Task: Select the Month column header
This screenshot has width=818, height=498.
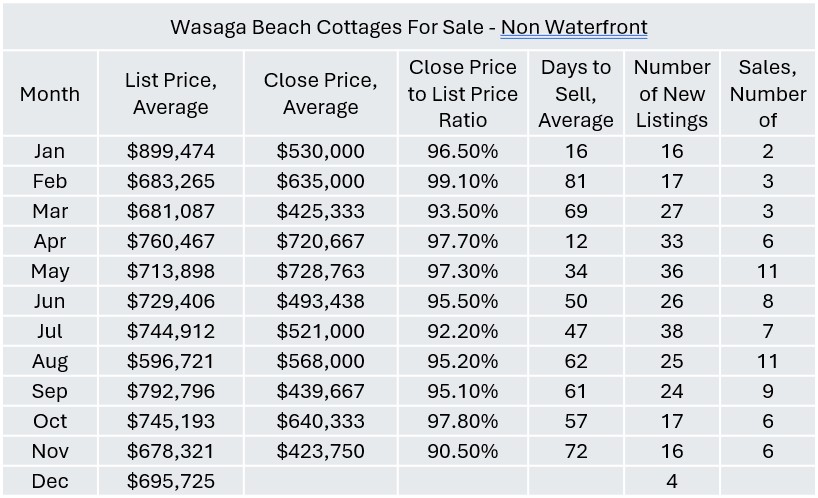Action: pos(49,94)
